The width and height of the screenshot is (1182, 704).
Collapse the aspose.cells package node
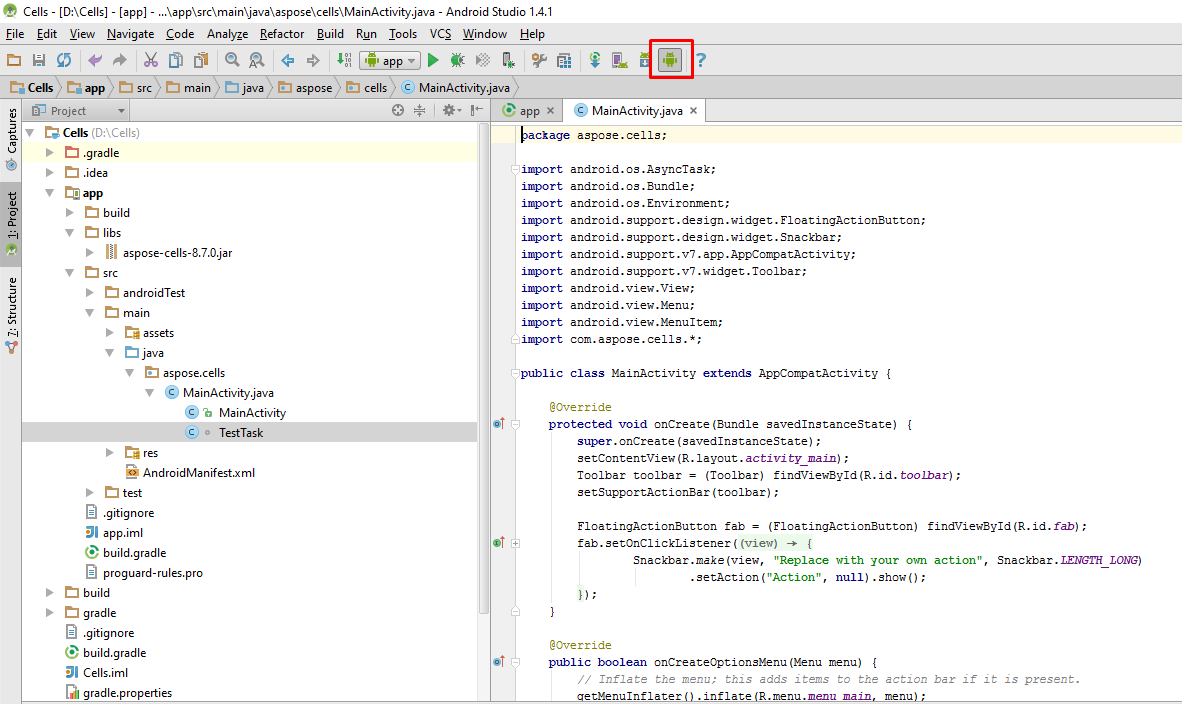pos(129,372)
